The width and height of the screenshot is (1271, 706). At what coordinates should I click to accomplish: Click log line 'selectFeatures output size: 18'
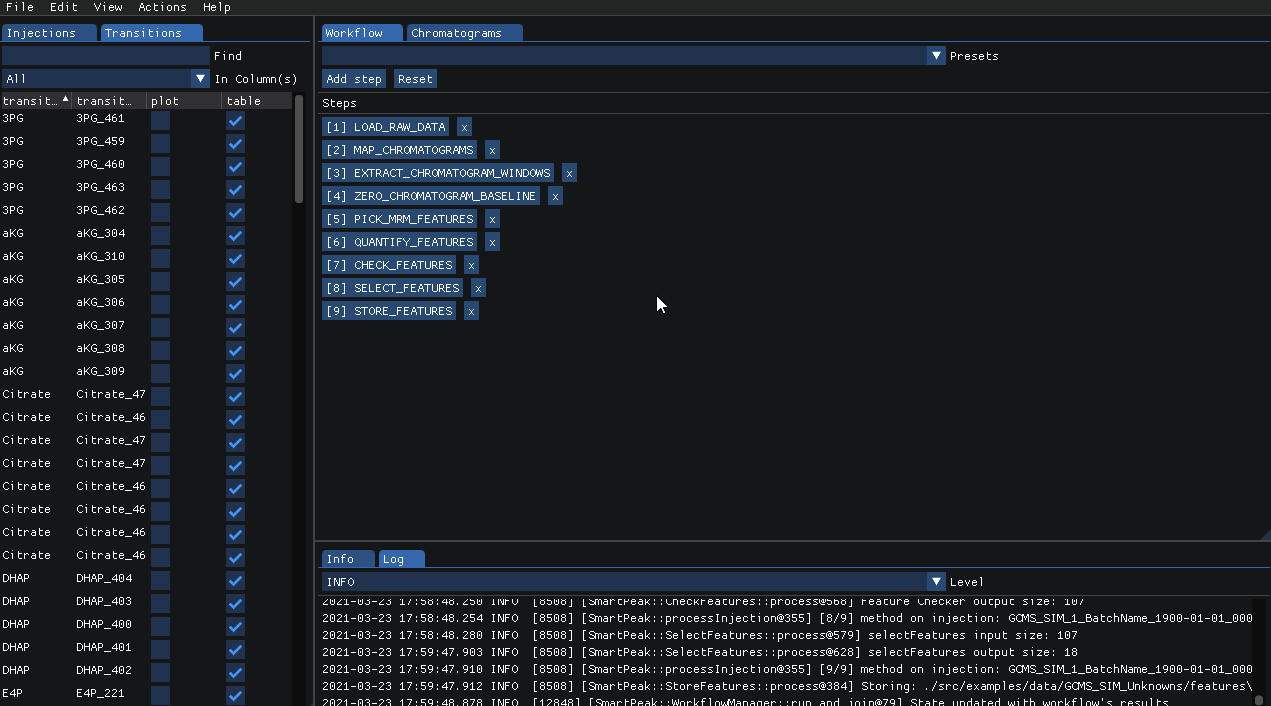coord(700,652)
